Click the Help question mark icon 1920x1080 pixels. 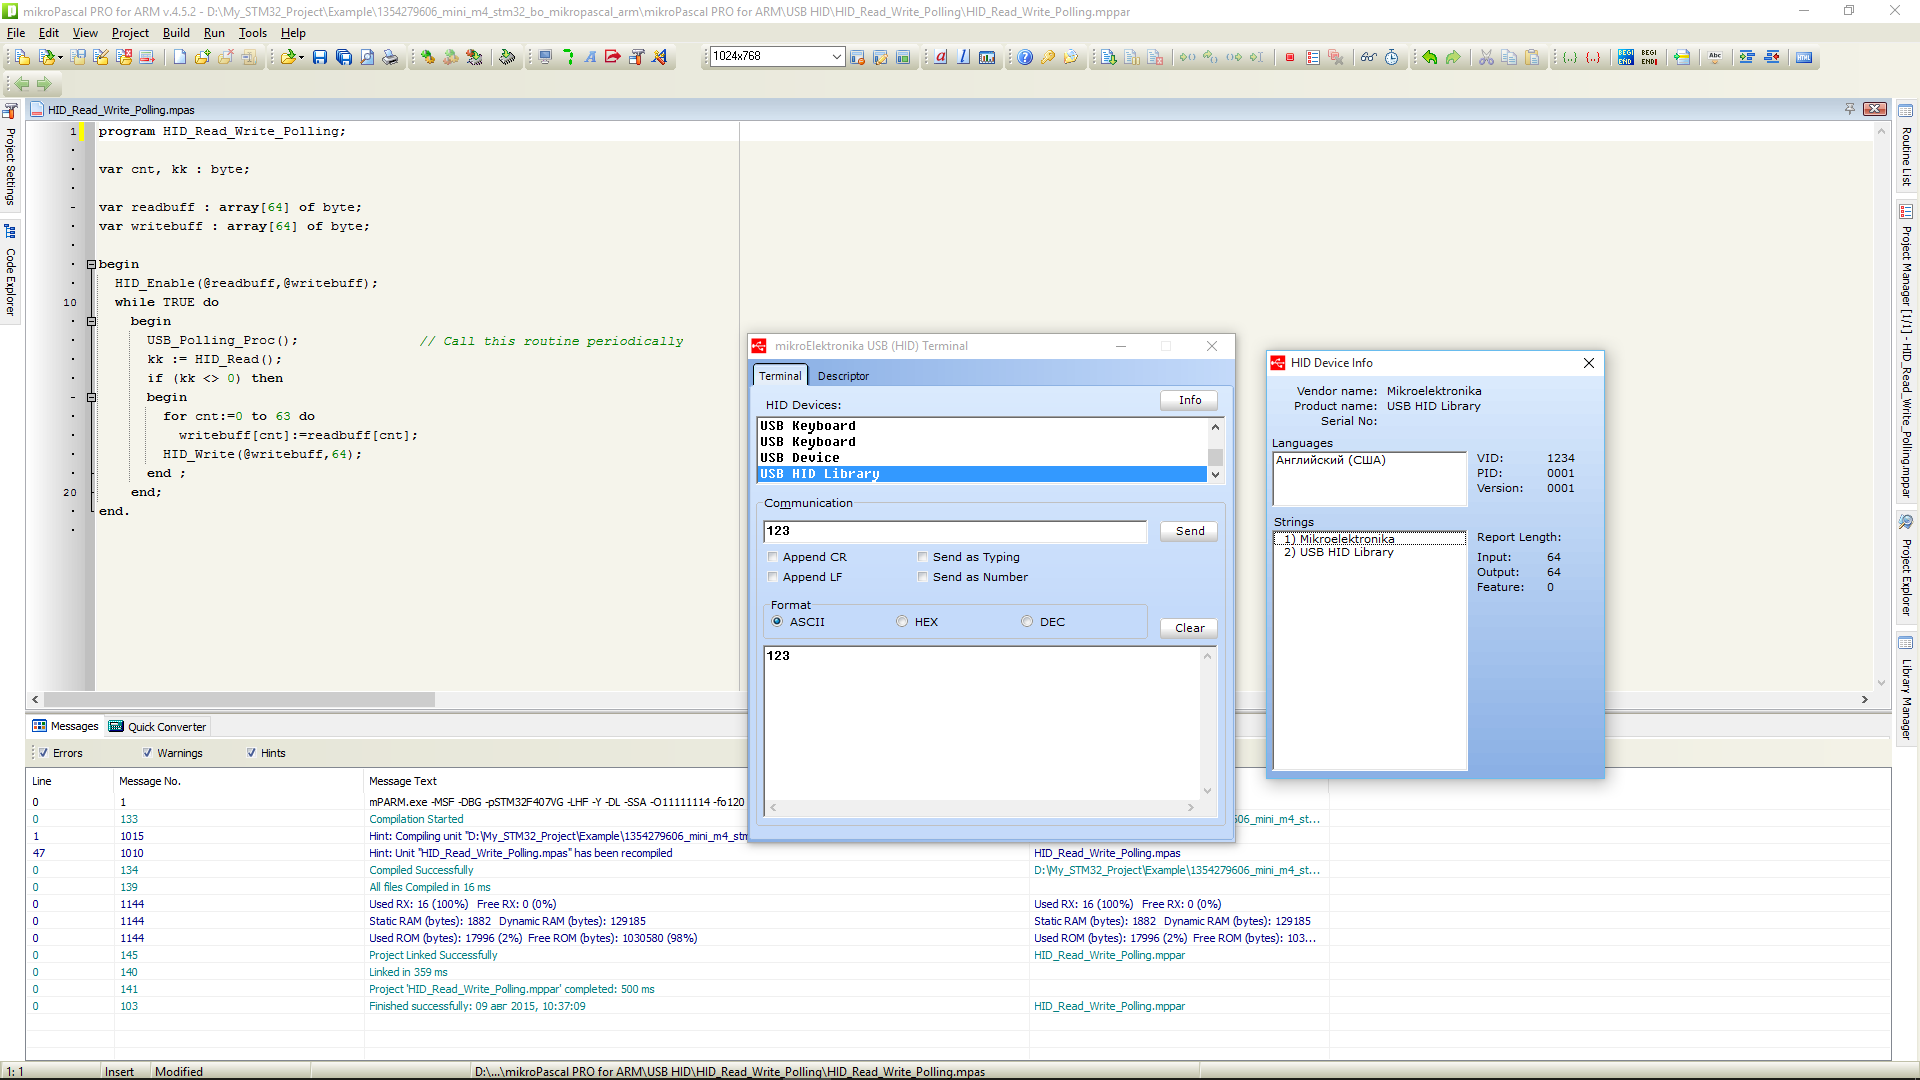point(1025,57)
